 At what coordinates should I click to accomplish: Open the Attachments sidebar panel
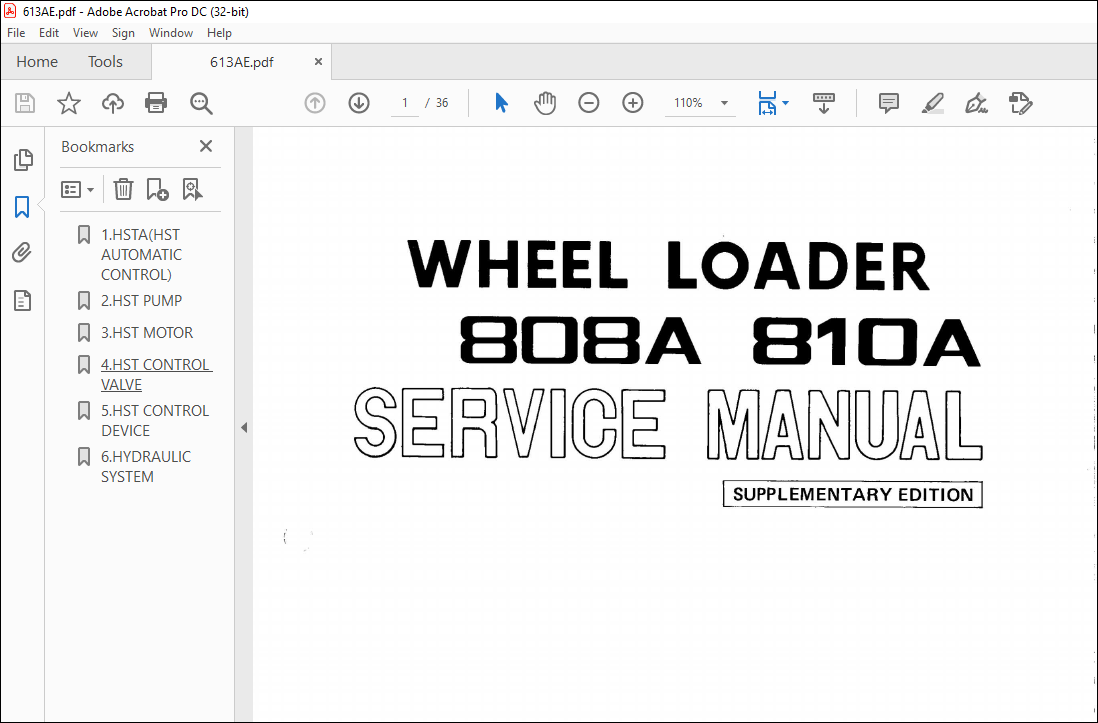(x=22, y=252)
